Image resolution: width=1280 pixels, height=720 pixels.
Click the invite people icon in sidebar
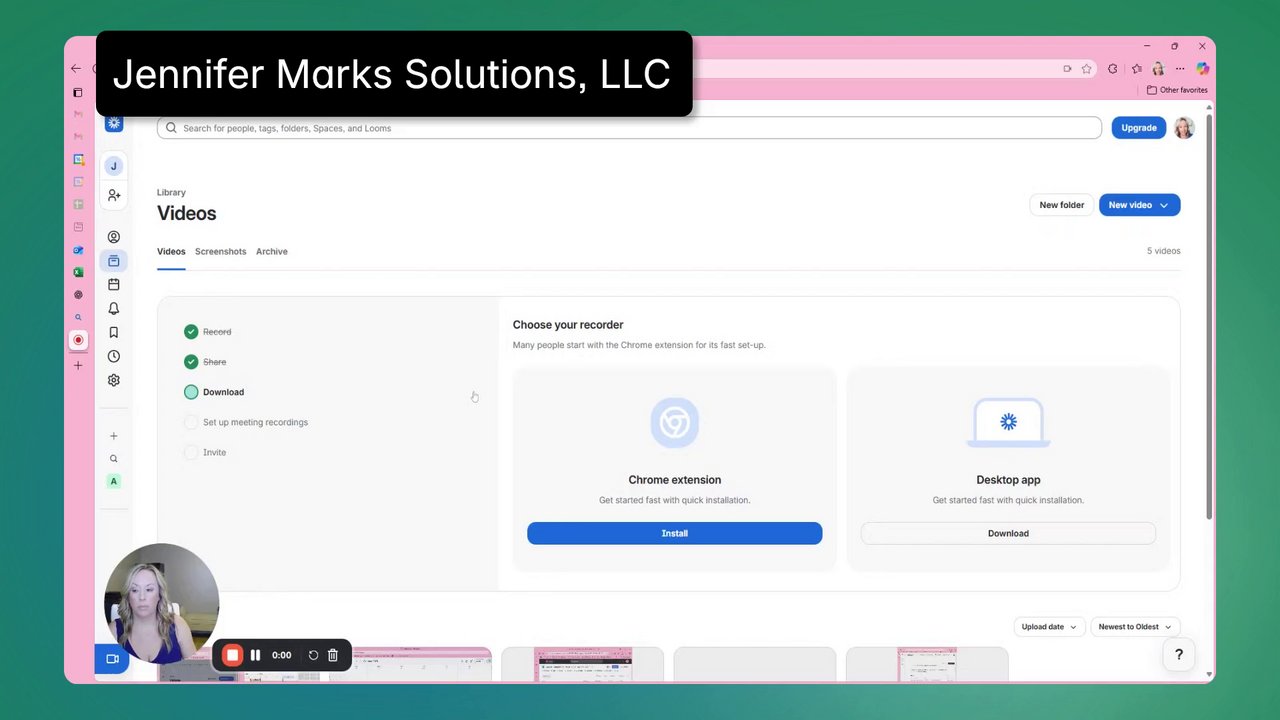coord(114,196)
